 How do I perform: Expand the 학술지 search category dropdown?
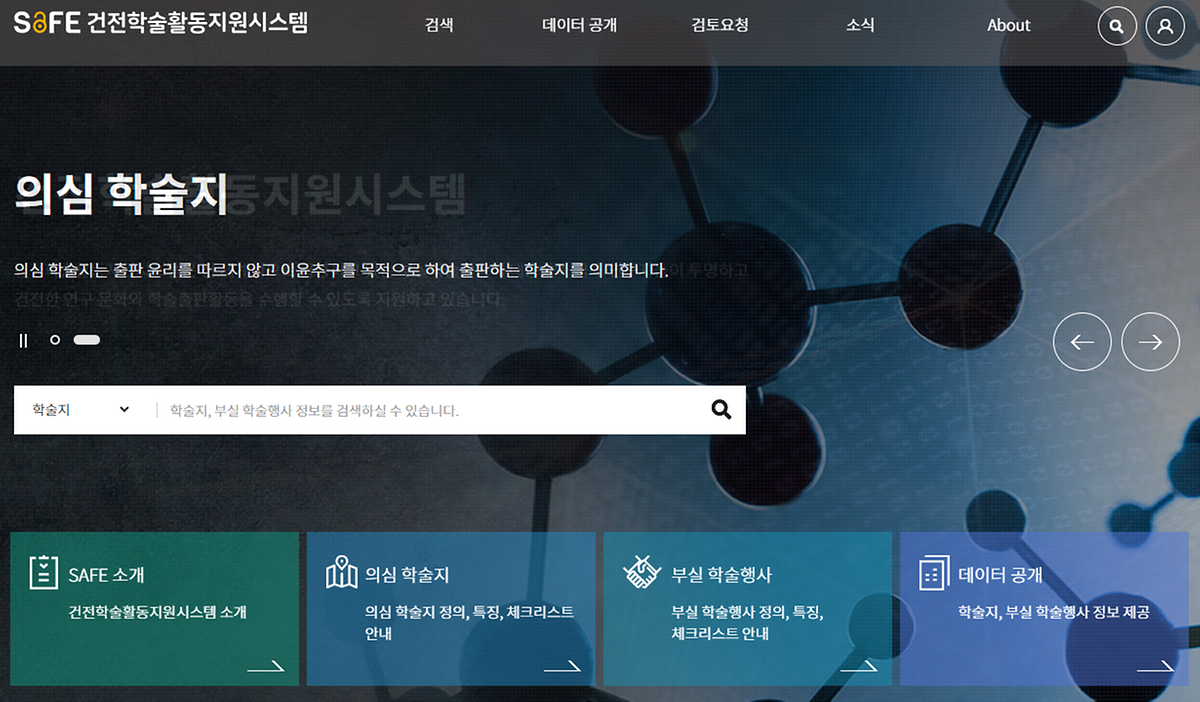81,410
